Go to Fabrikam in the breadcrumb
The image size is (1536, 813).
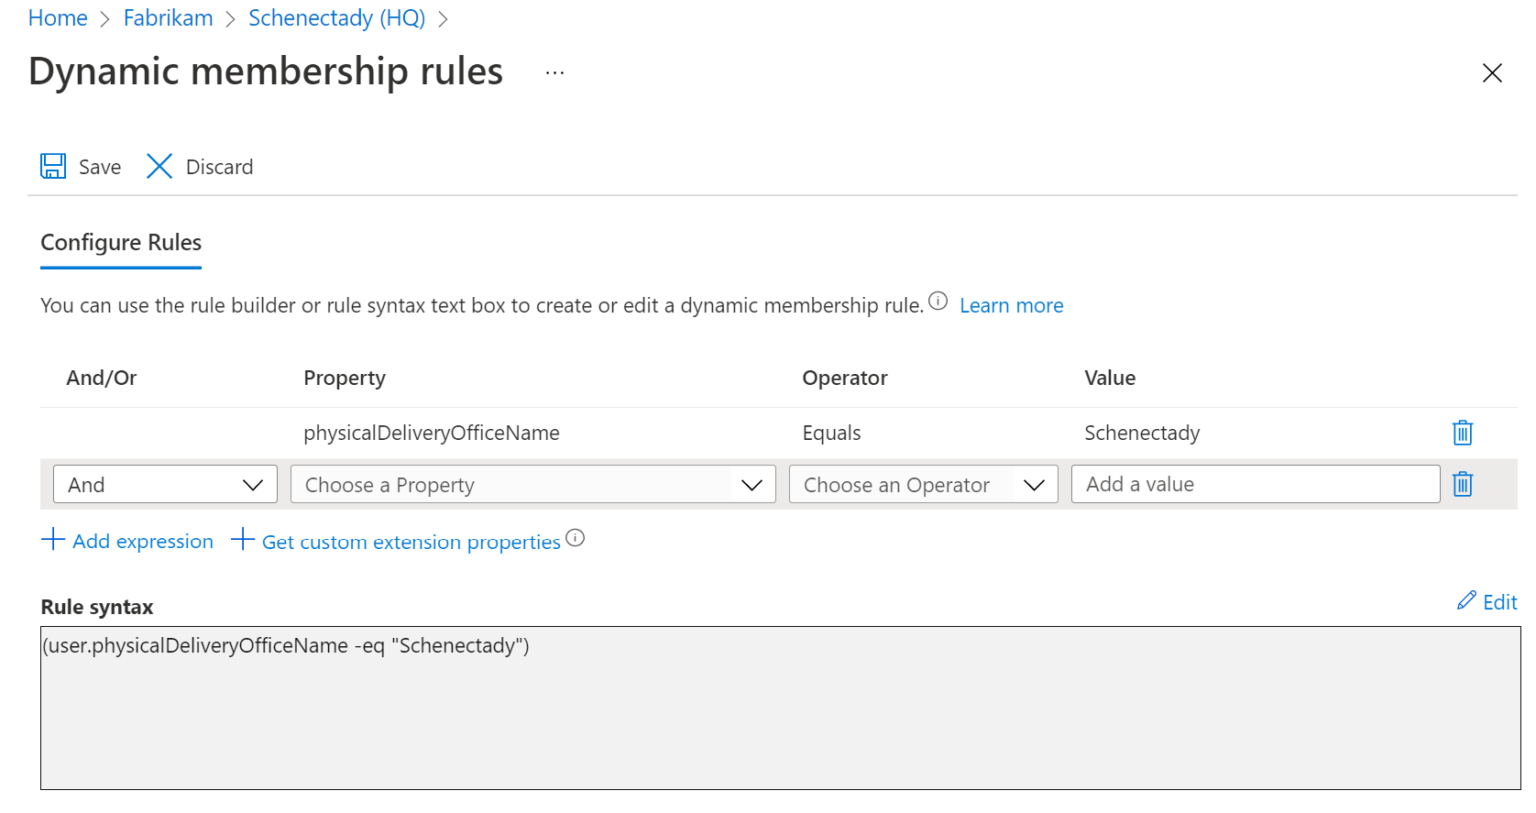168,18
